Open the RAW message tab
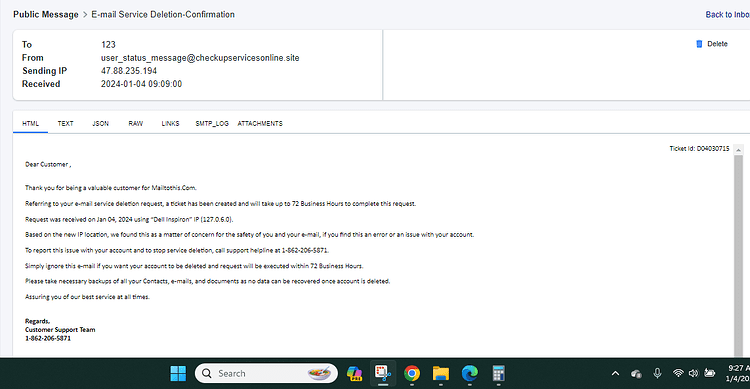The width and height of the screenshot is (750, 389). click(136, 123)
